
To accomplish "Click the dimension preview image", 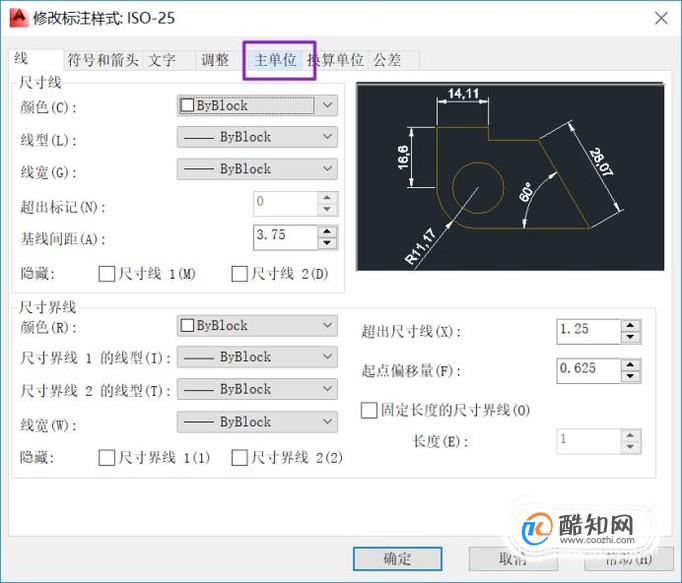I will 510,177.
